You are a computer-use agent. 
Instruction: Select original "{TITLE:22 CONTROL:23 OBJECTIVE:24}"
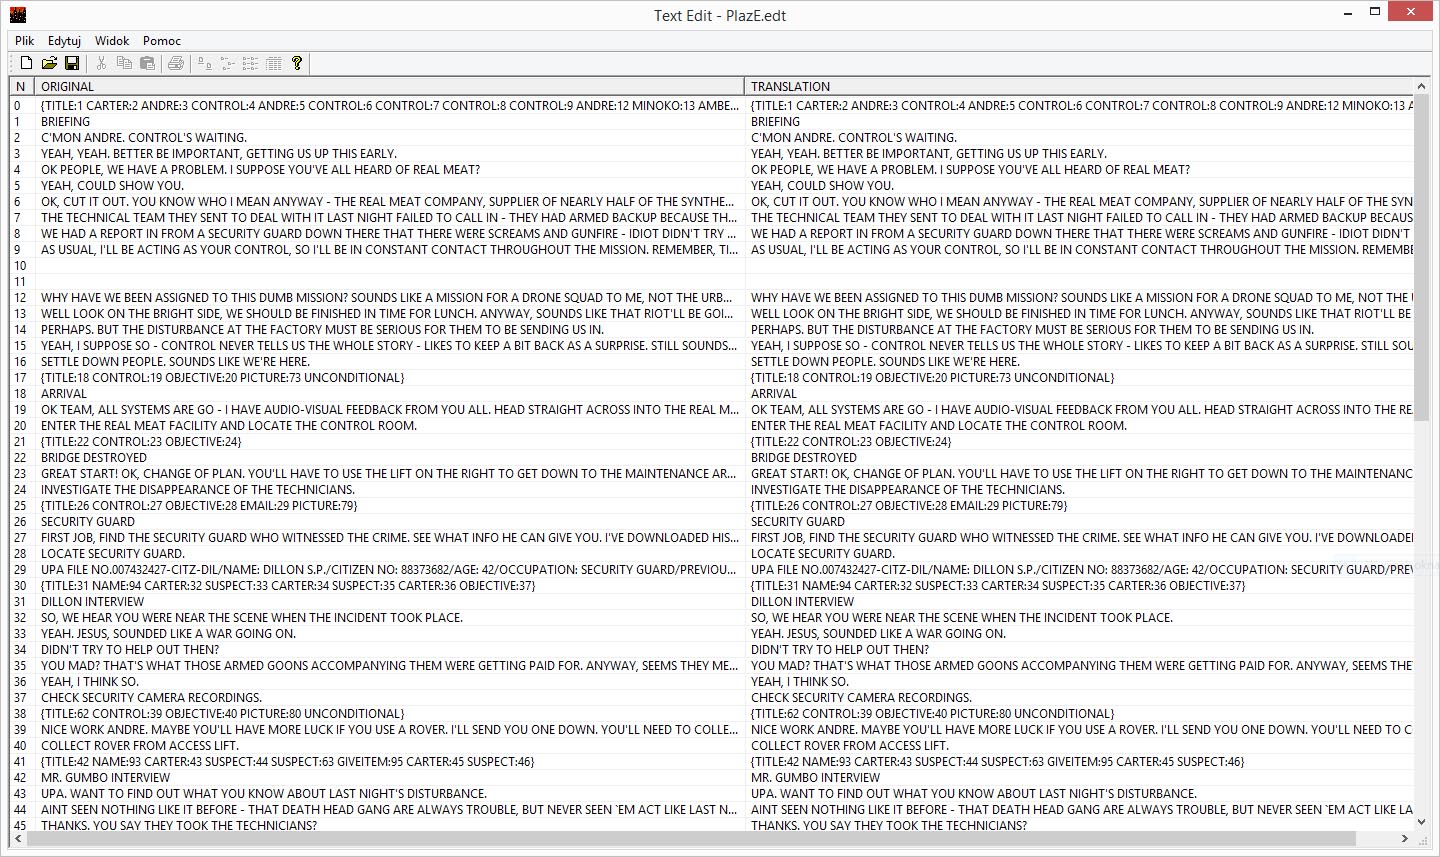coord(141,442)
